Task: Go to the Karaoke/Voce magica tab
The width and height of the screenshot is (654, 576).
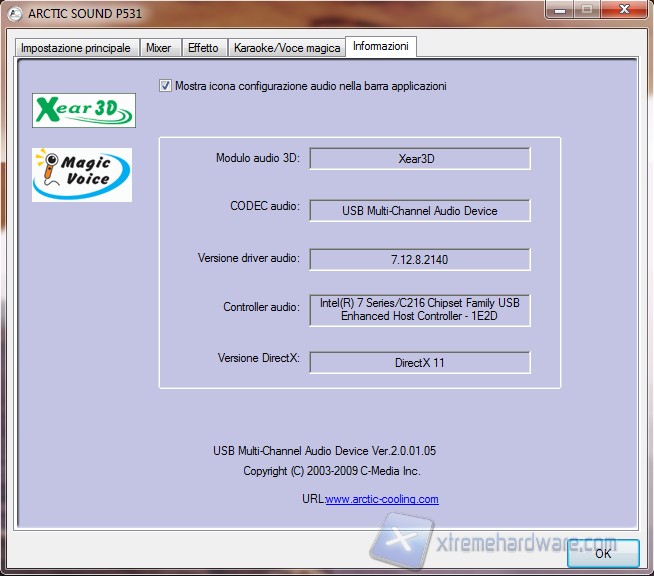Action: [286, 48]
